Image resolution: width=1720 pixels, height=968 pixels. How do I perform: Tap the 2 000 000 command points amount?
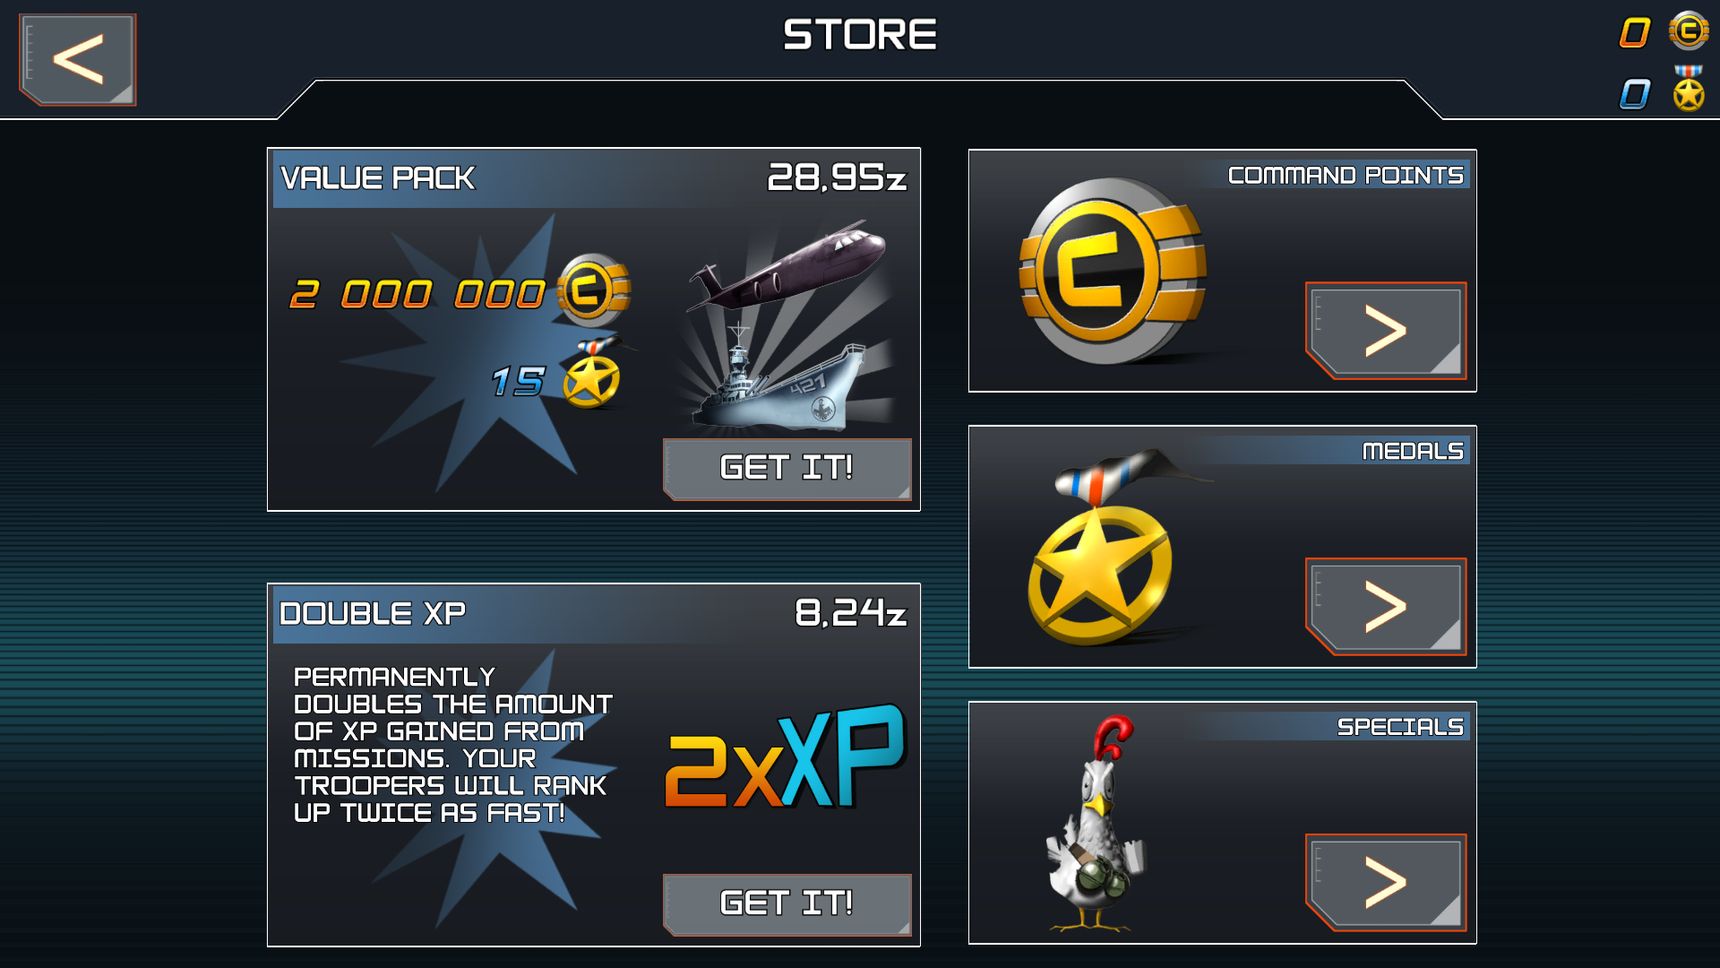coord(417,294)
